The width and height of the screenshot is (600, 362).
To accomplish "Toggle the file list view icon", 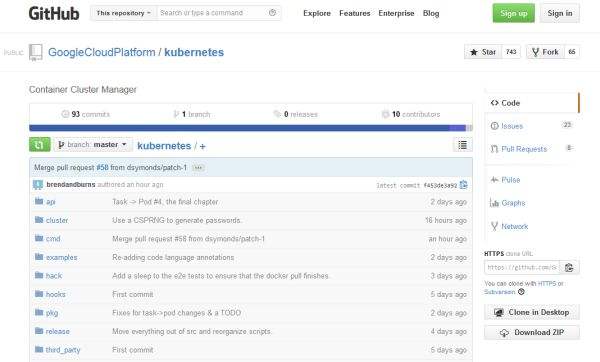I will (462, 145).
